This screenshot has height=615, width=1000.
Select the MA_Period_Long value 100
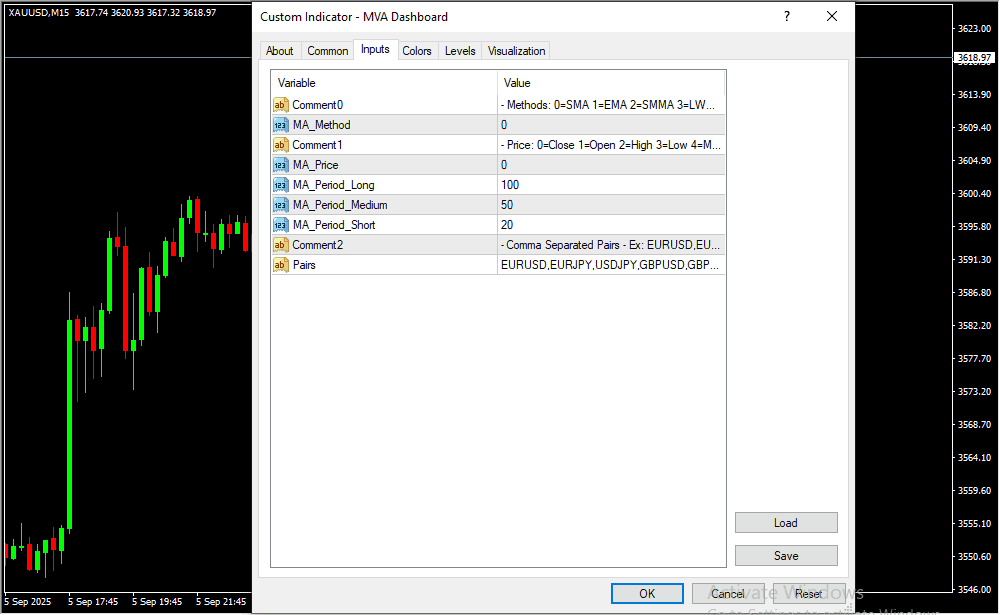(x=611, y=185)
